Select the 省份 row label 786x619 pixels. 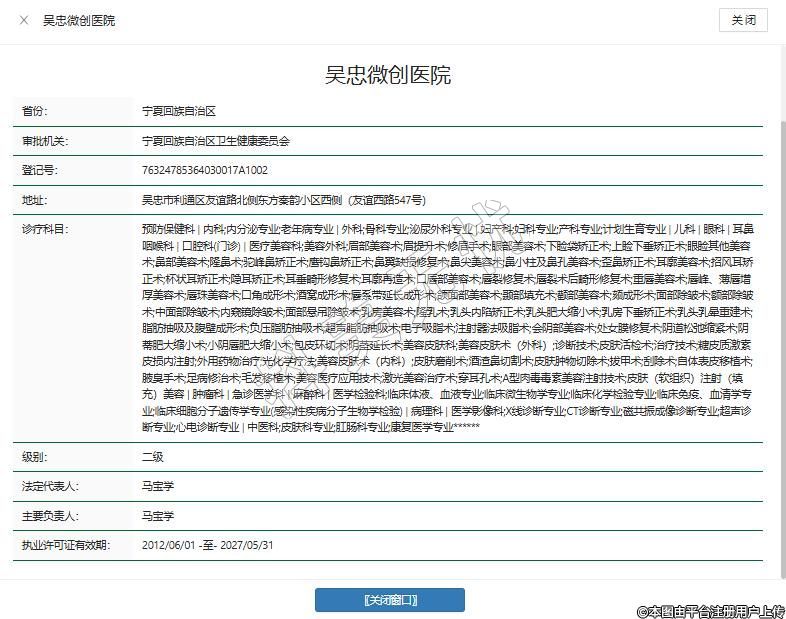click(x=35, y=112)
